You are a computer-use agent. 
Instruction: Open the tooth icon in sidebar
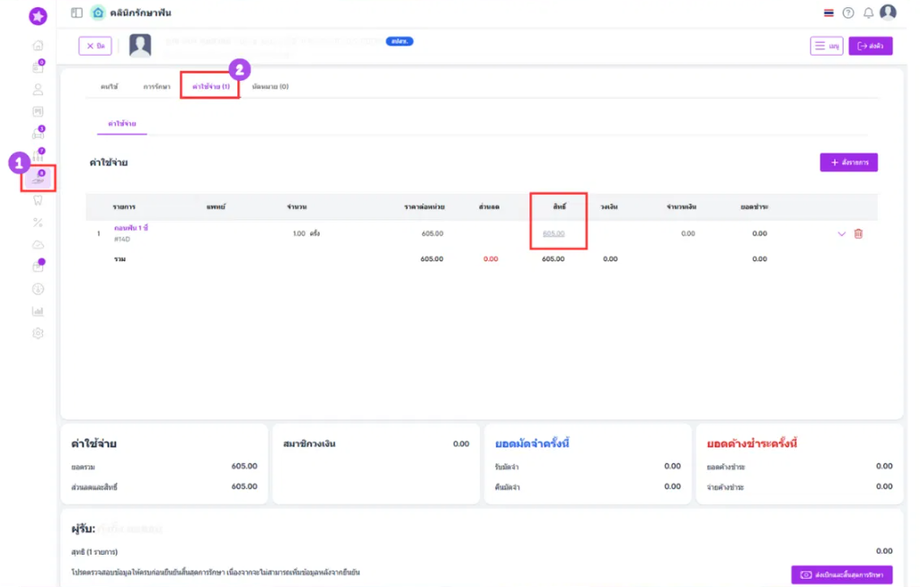(x=38, y=200)
